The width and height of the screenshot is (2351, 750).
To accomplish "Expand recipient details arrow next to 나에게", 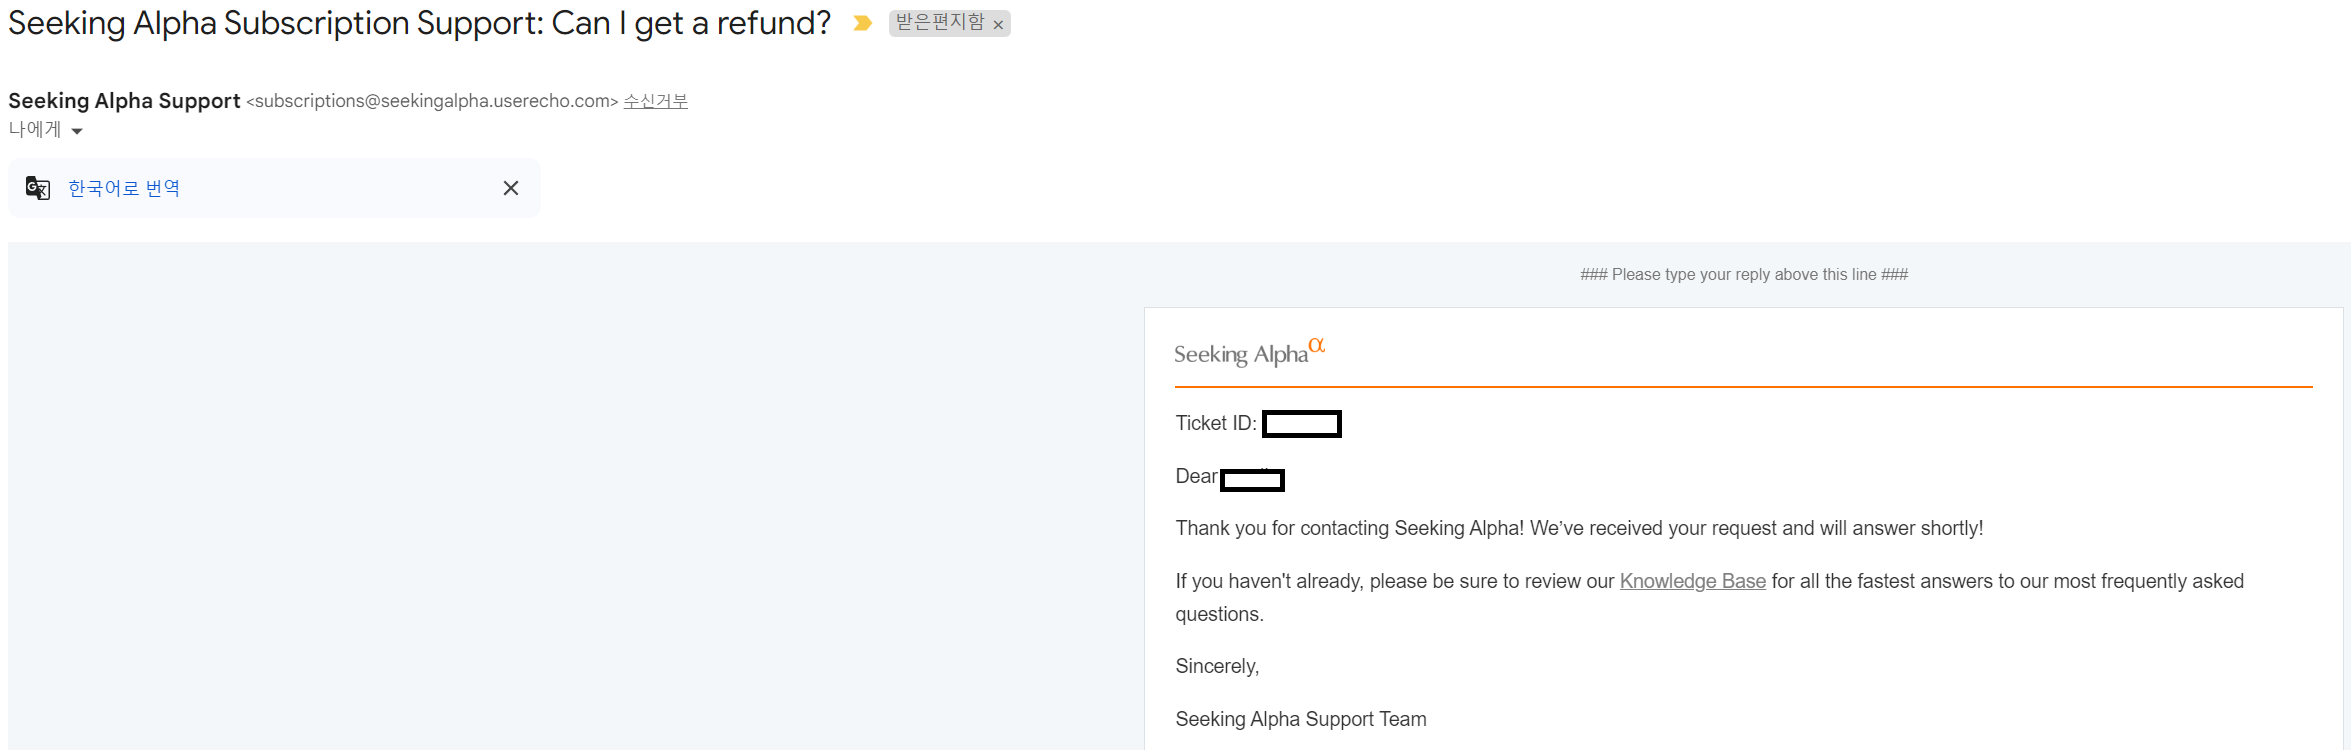I will (x=77, y=131).
